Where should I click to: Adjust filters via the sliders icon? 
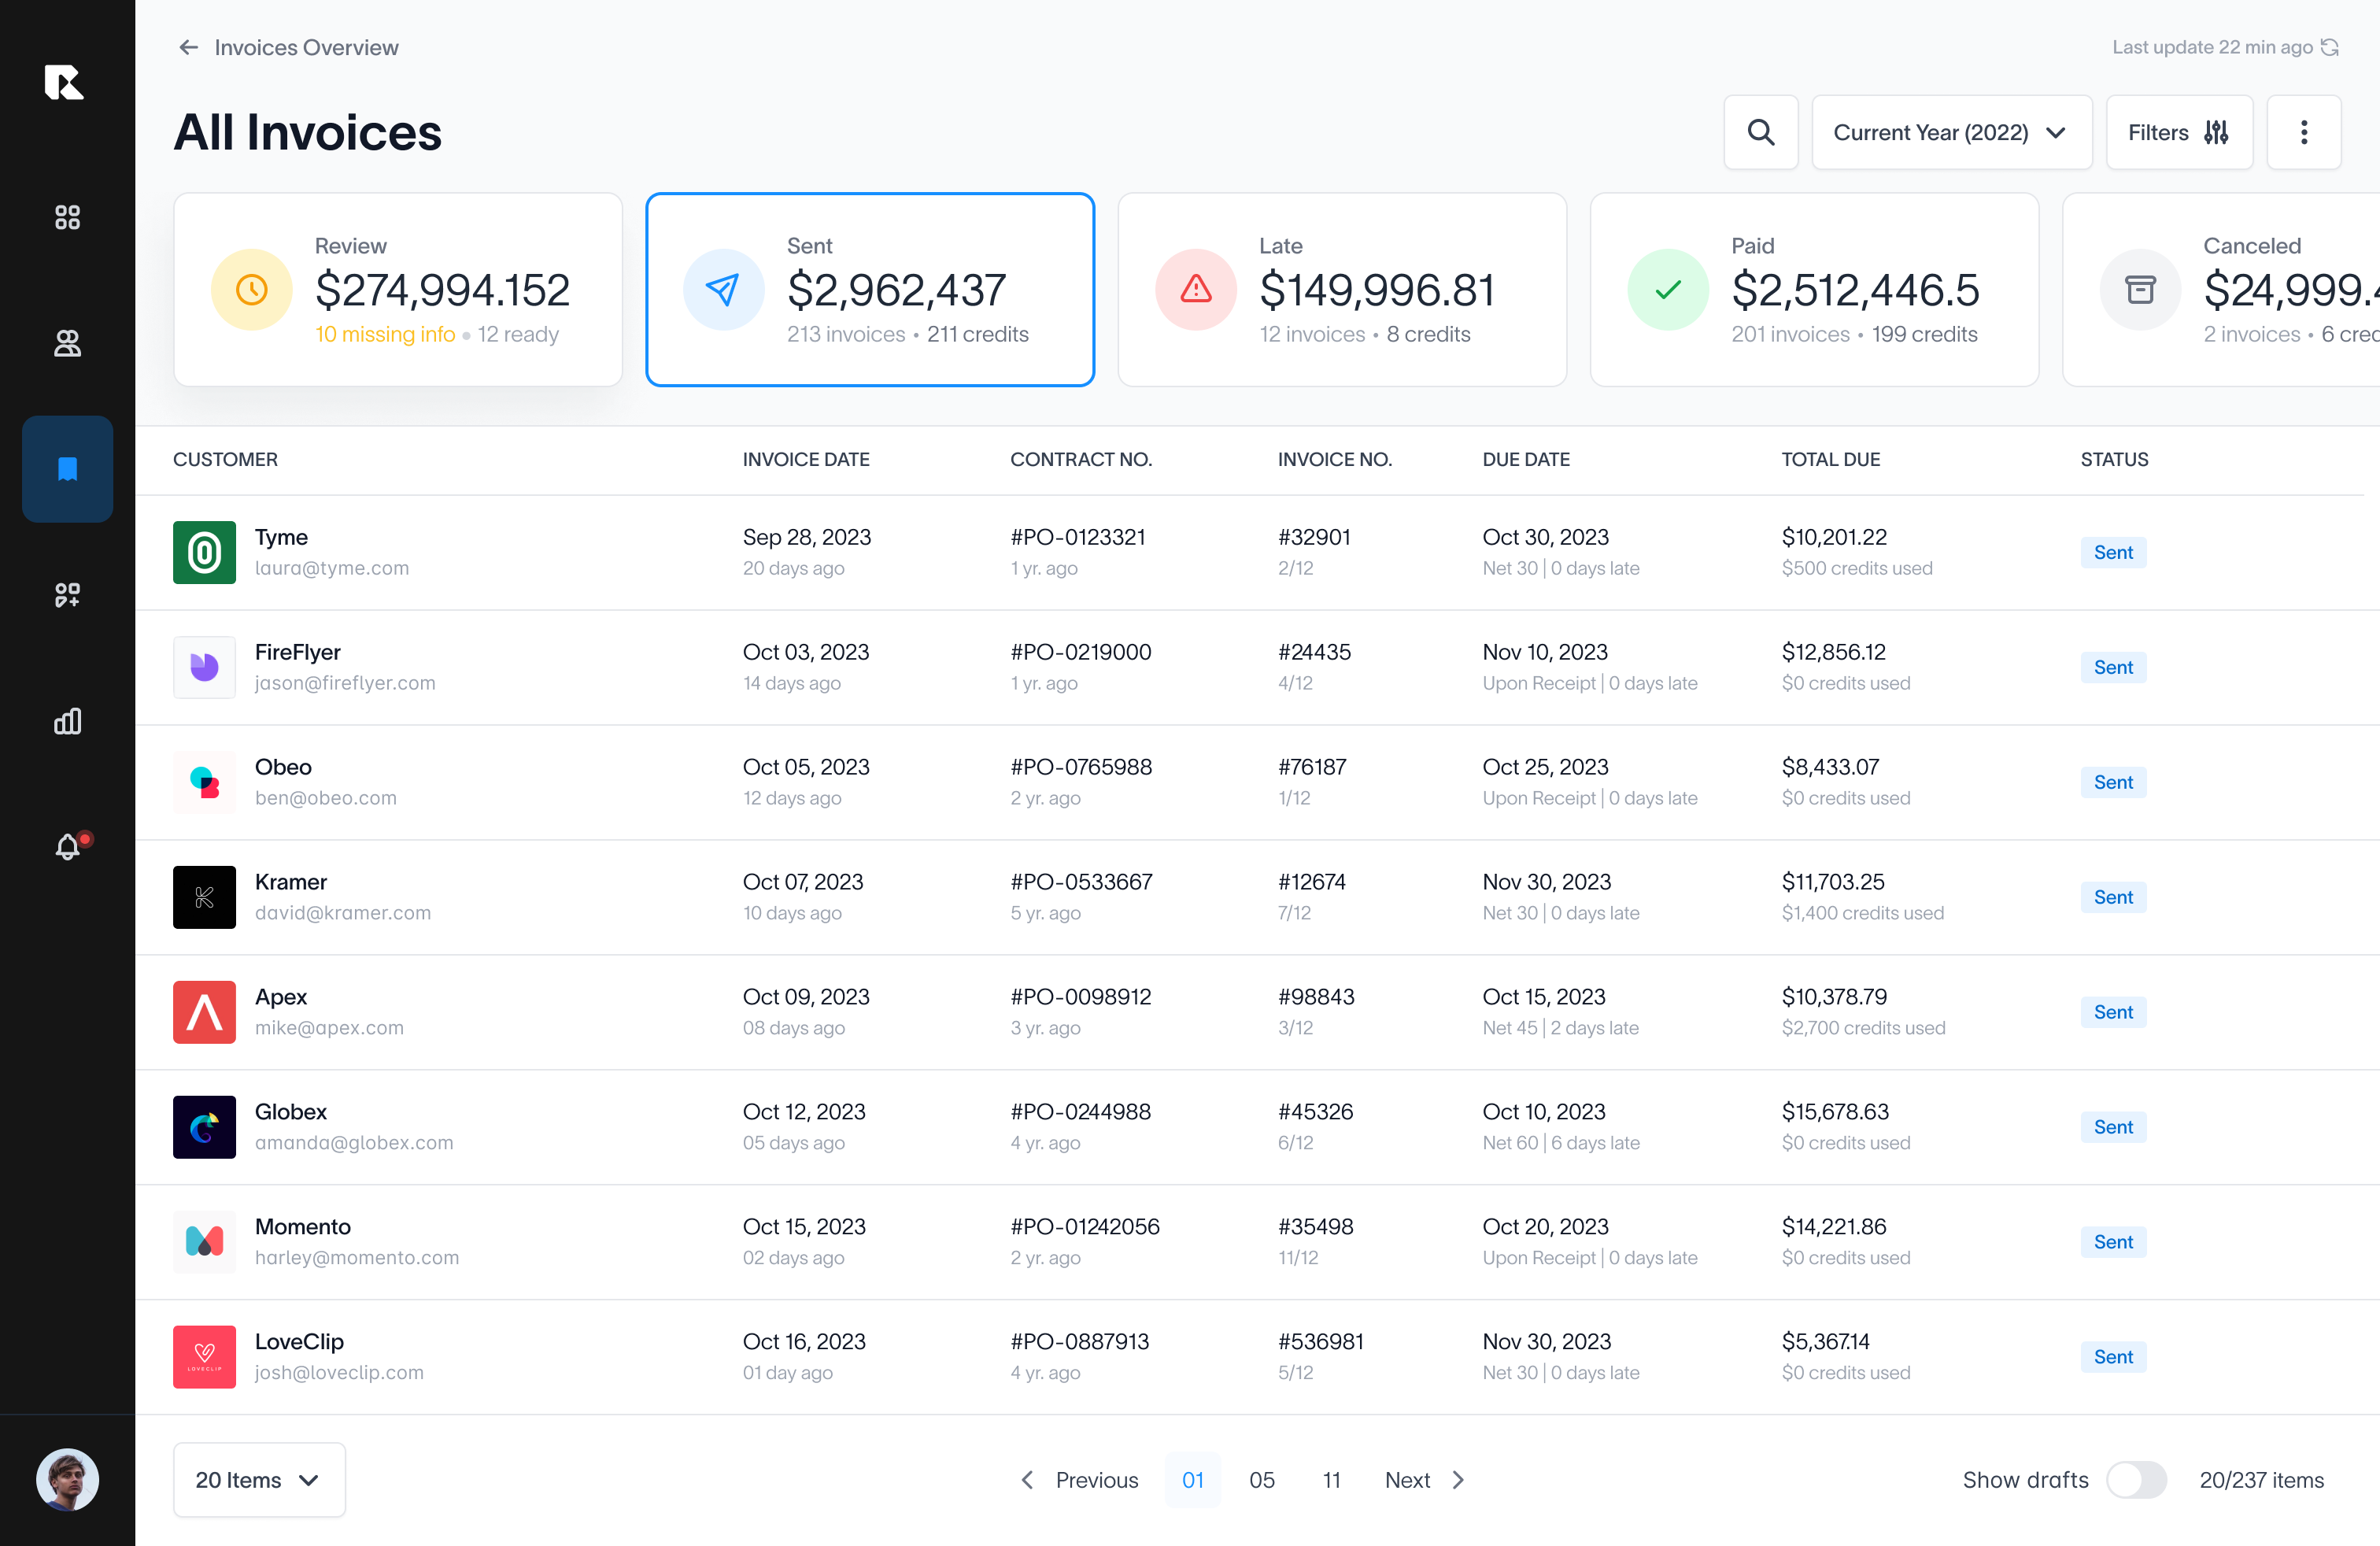point(2180,132)
